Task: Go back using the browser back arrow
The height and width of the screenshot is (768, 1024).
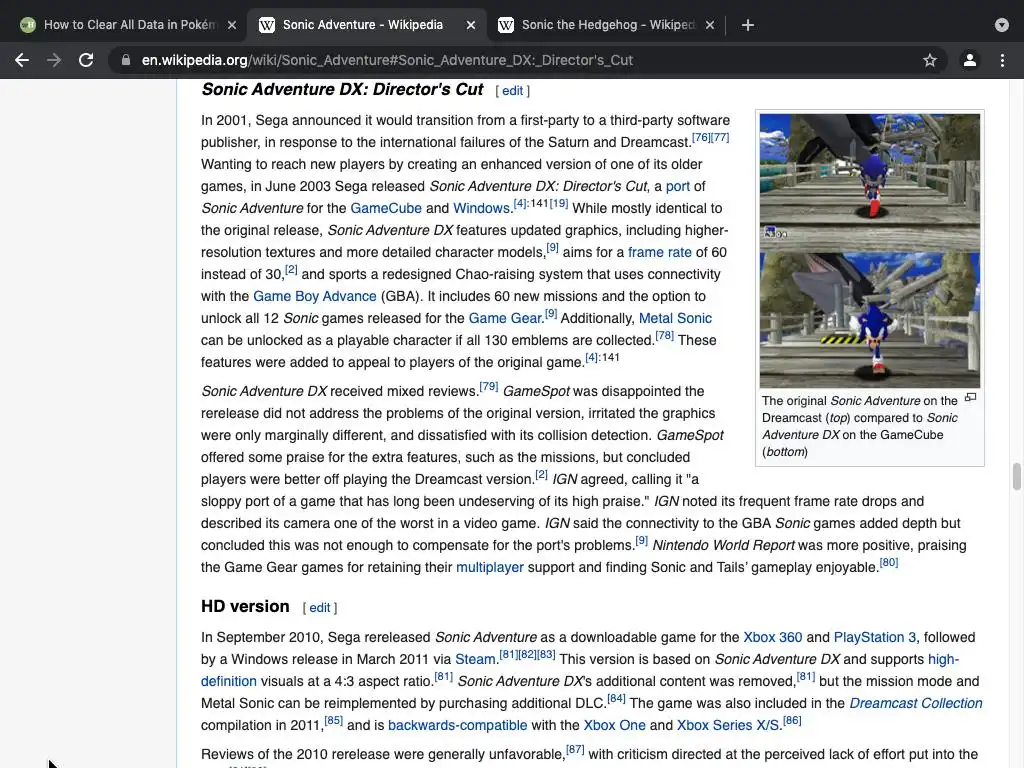Action: tap(22, 60)
